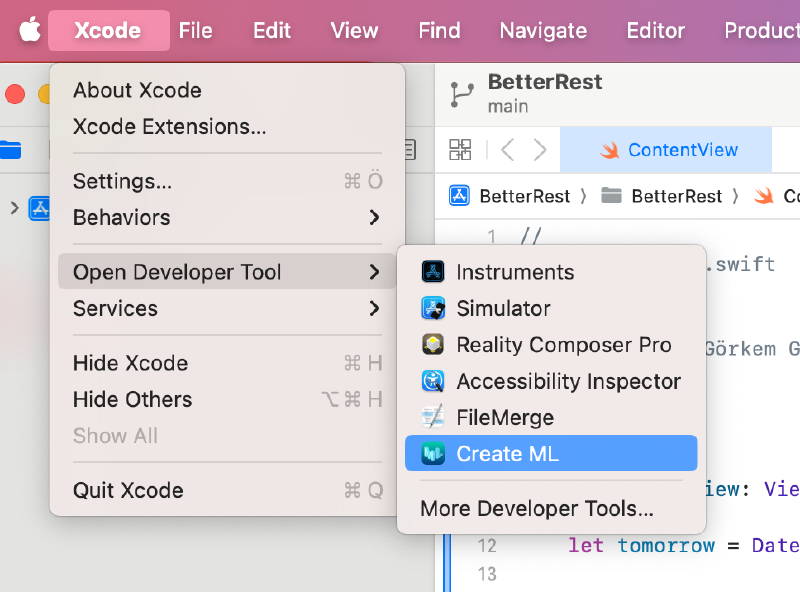Click the source control branch icon

coord(462,94)
